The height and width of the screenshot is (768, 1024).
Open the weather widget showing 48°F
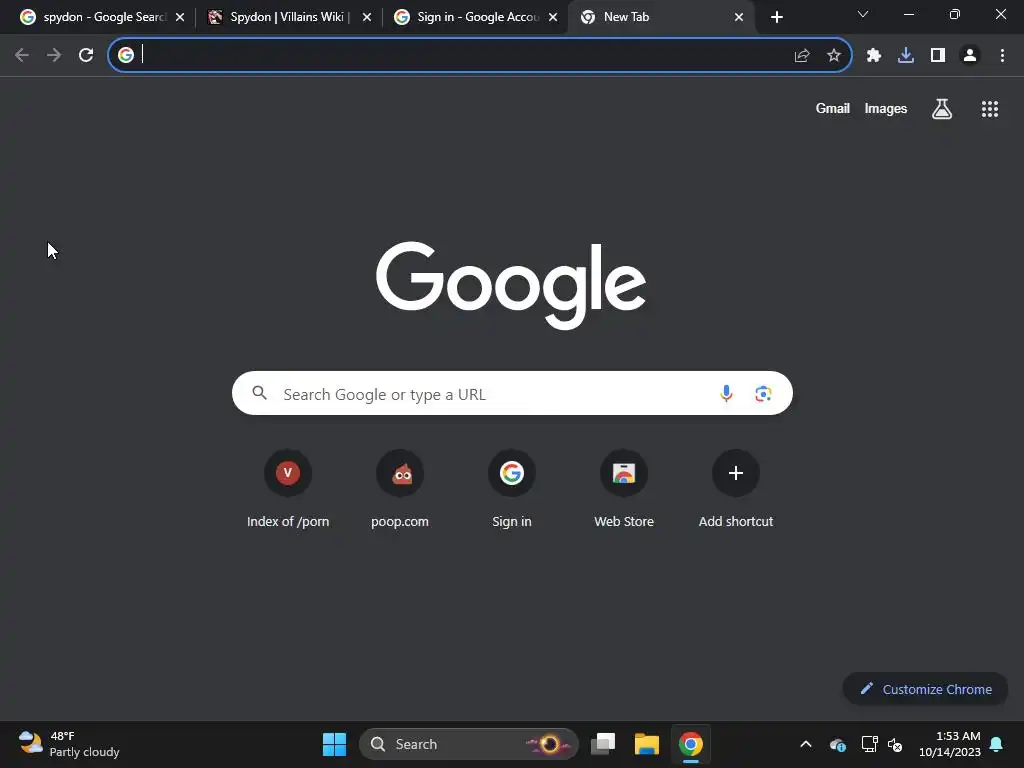(69, 744)
